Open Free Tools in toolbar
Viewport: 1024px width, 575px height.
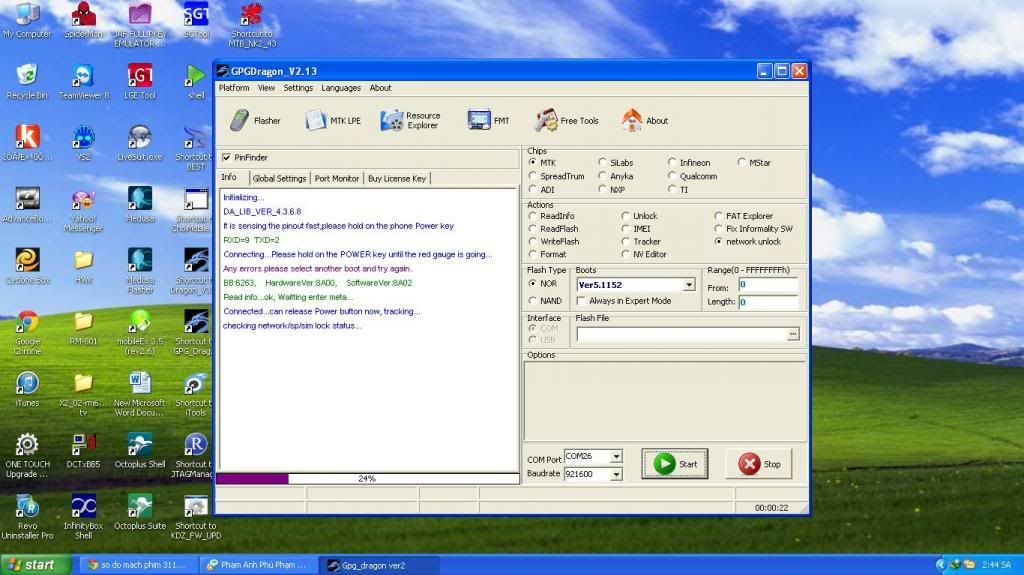tap(566, 121)
